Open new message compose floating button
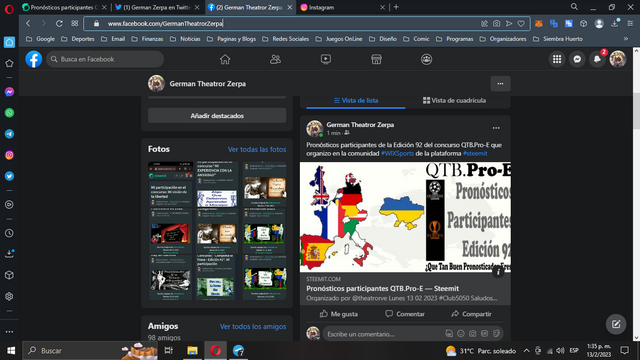Image resolution: width=640 pixels, height=360 pixels. (x=616, y=324)
